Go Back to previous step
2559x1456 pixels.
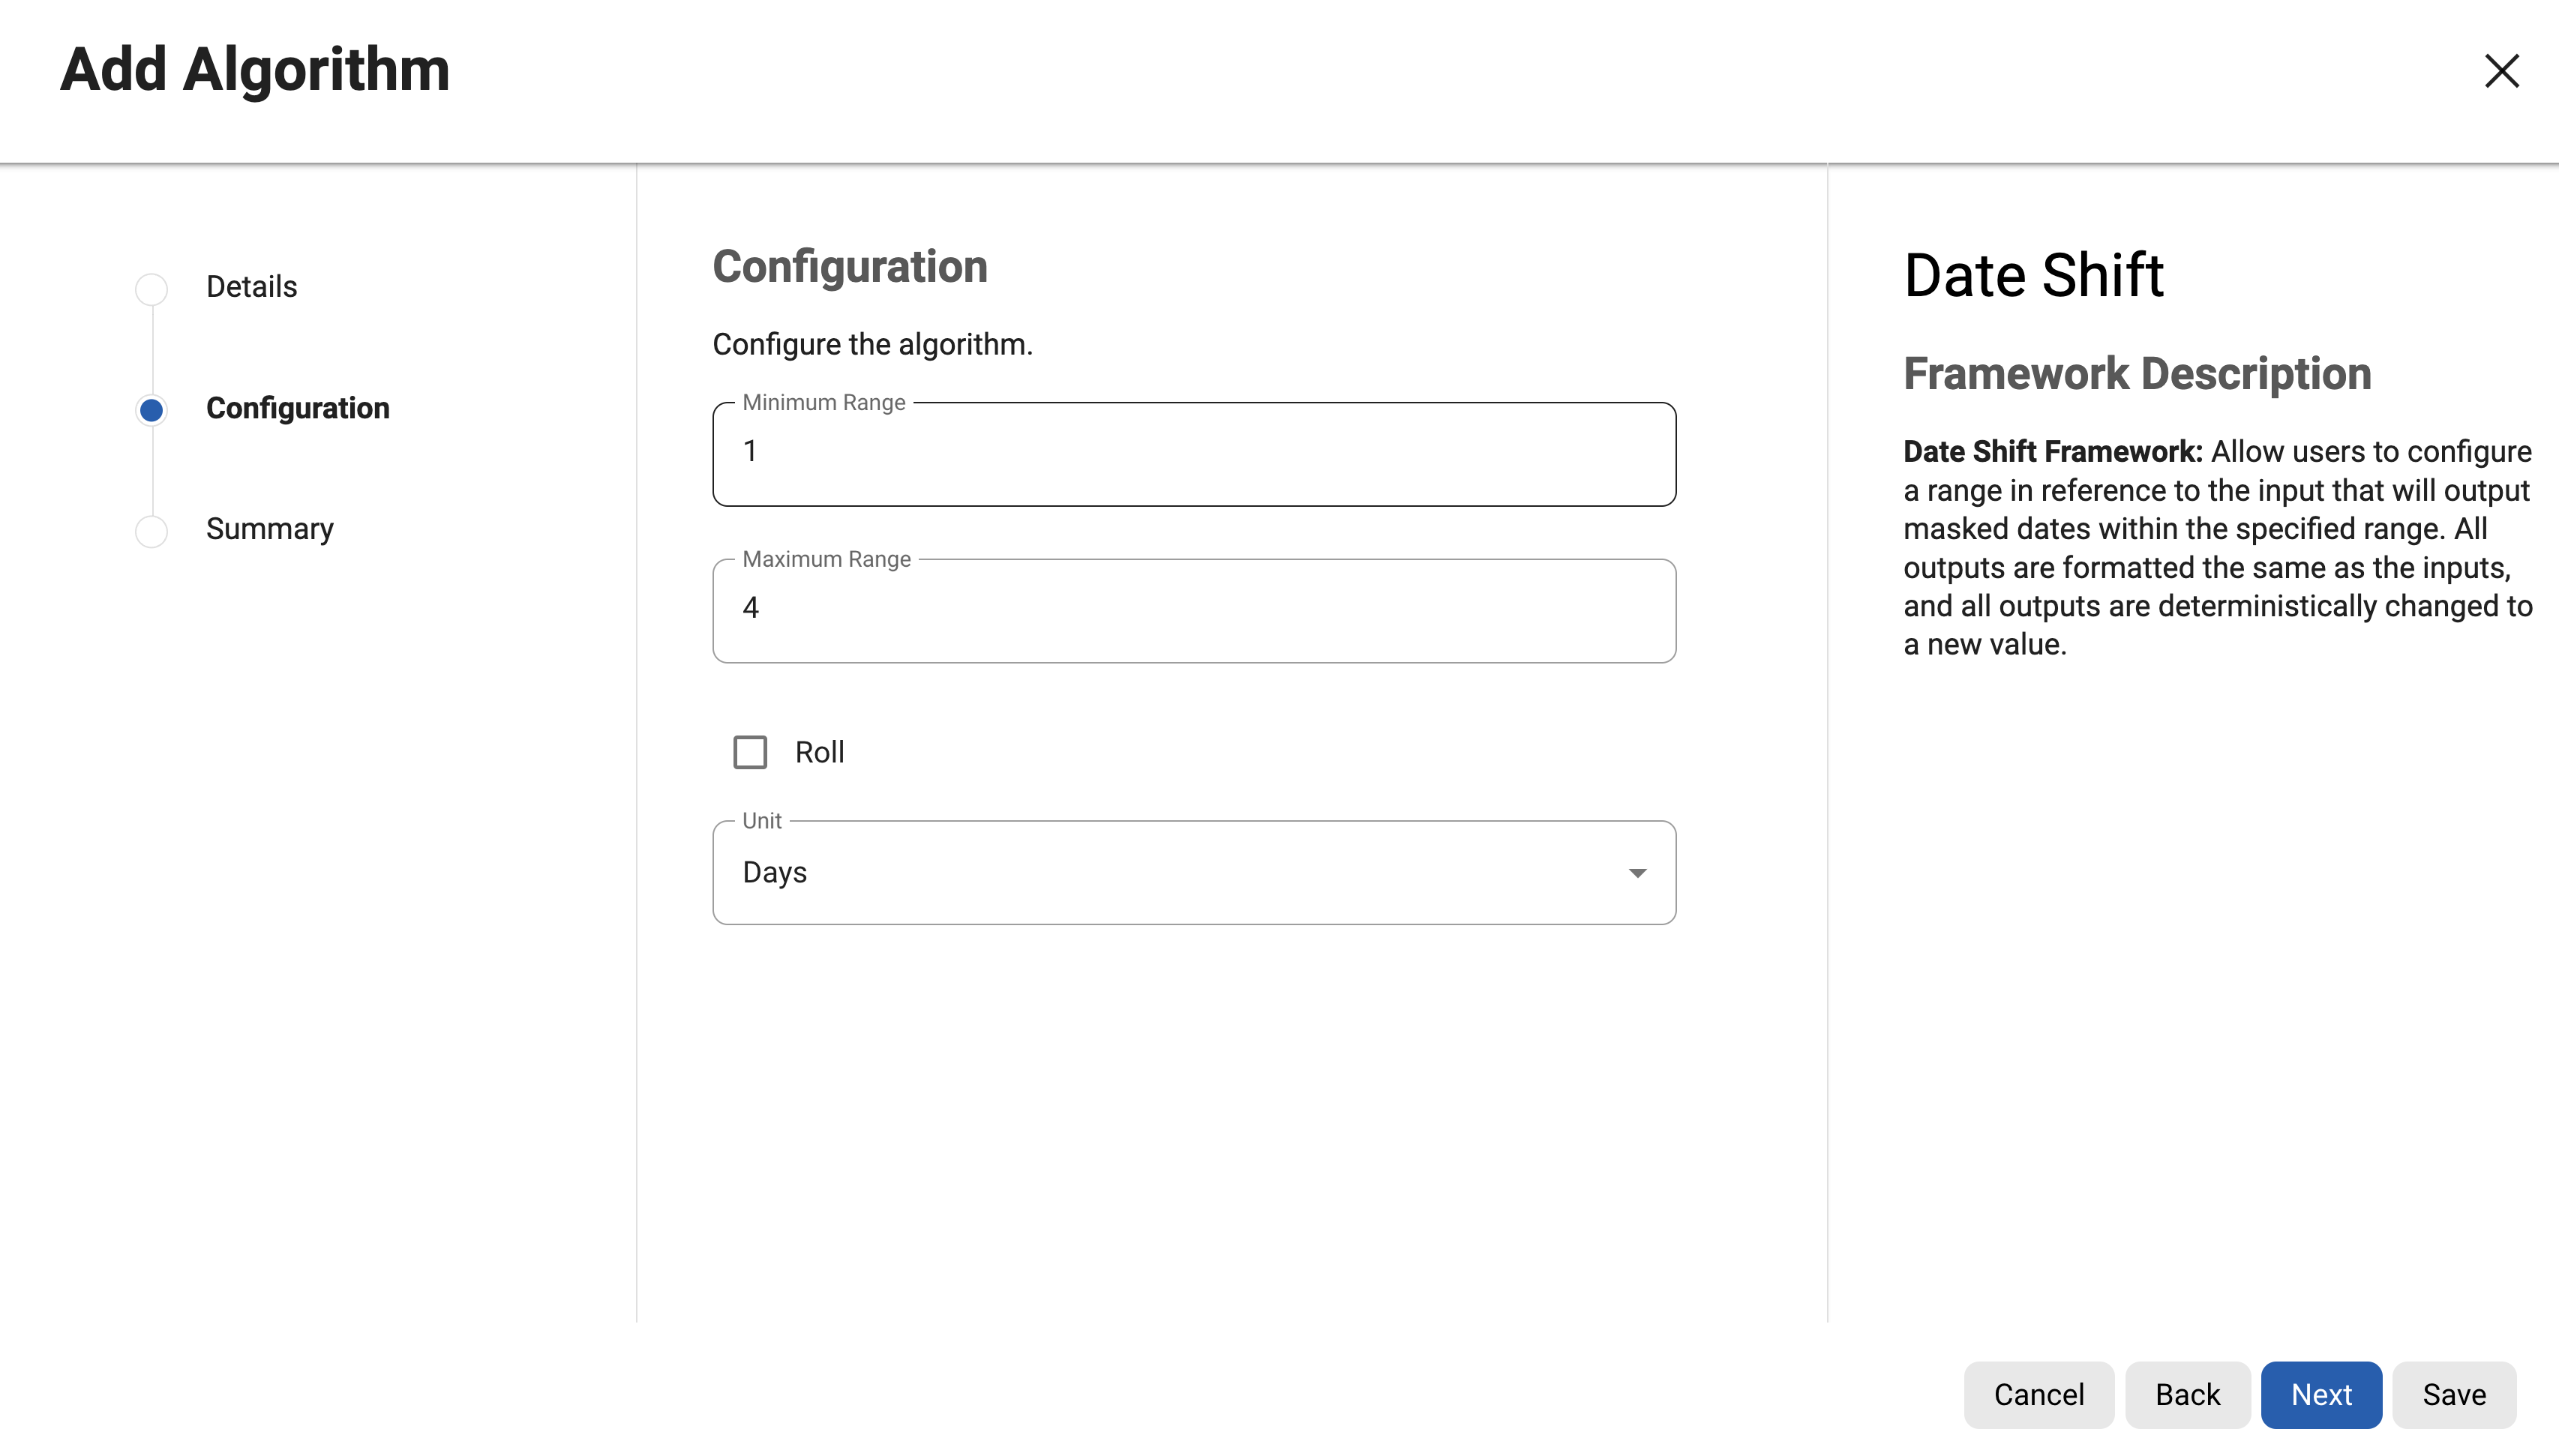(2187, 1394)
